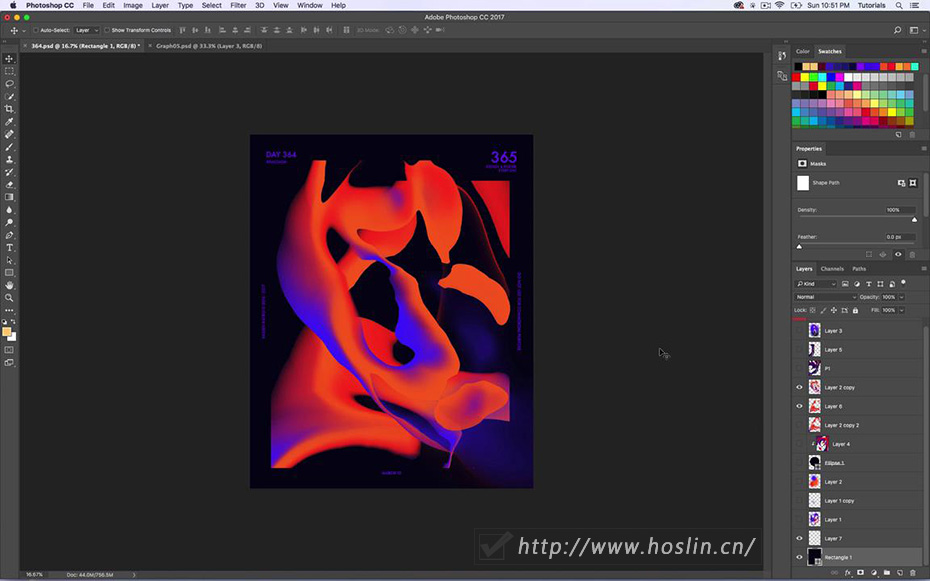
Task: Click the layer style fx icon
Action: coord(848,573)
